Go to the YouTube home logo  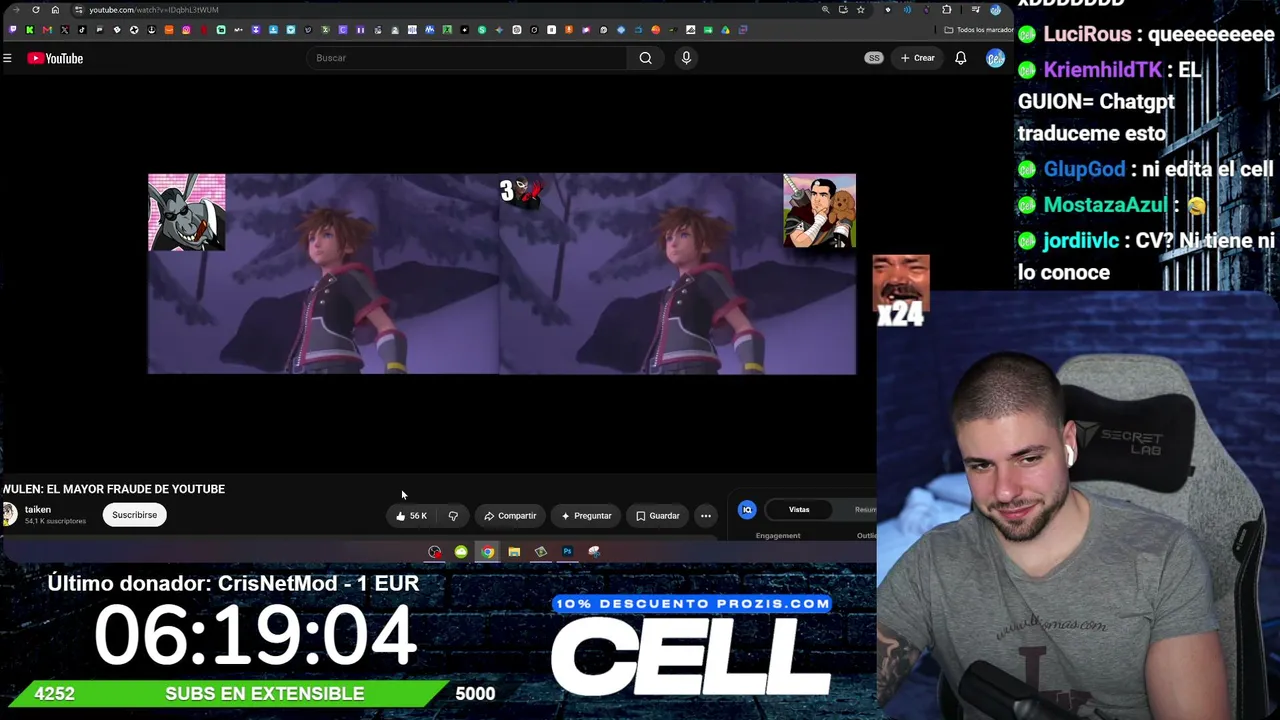coord(55,58)
